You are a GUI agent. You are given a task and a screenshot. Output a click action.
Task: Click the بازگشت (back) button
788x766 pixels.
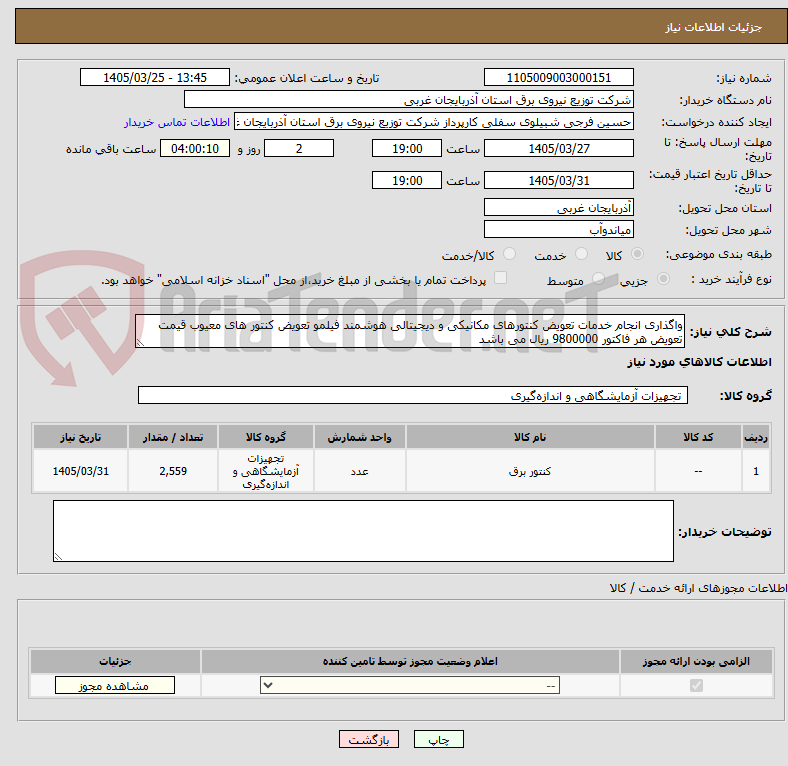tap(369, 739)
